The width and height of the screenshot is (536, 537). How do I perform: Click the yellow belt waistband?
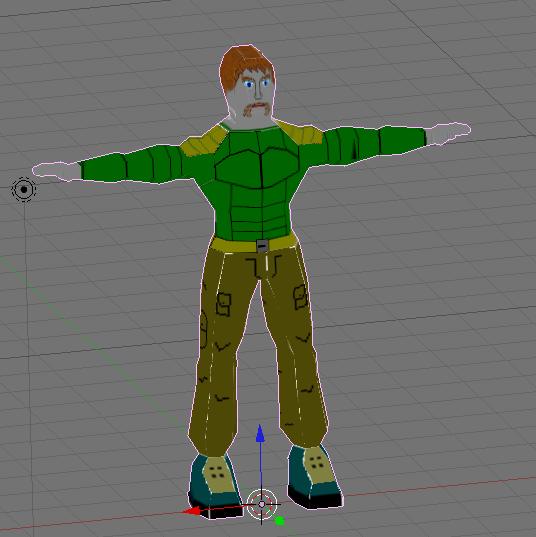(x=252, y=244)
